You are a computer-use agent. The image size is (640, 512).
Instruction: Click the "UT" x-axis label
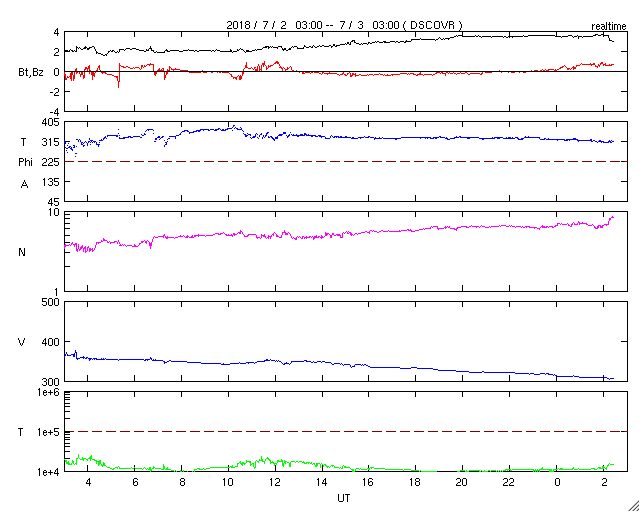pos(344,498)
